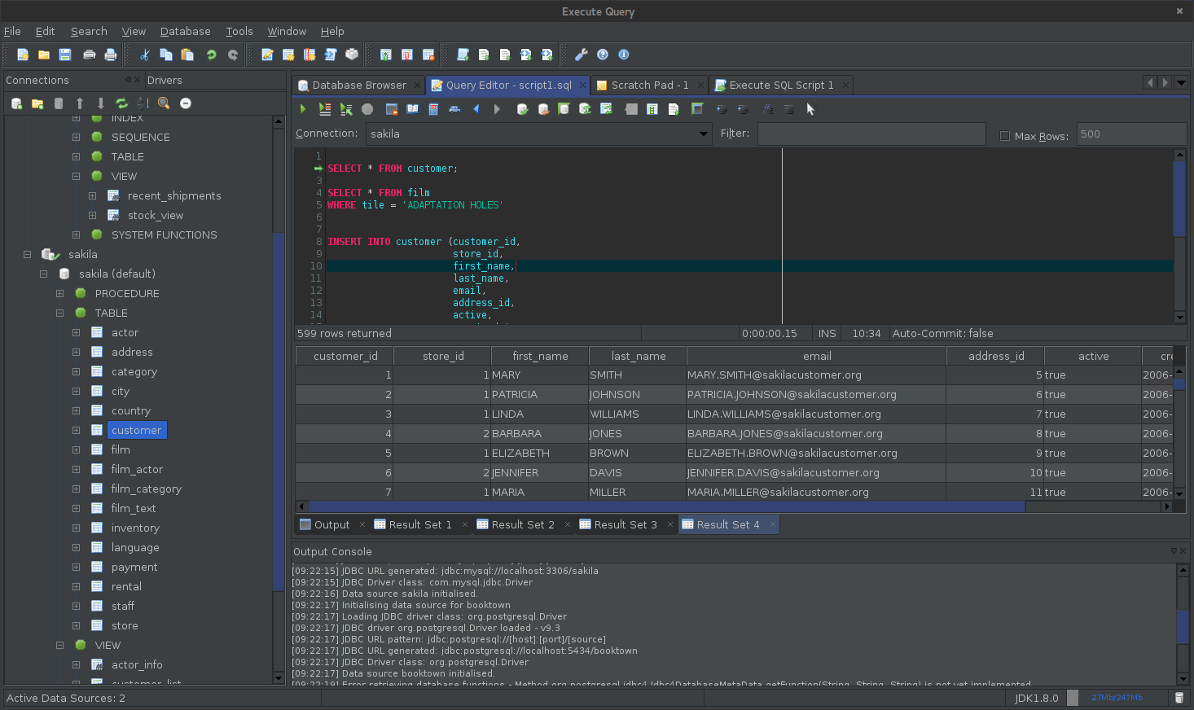This screenshot has height=710, width=1194.
Task: Collapse the TABLE node under sakila (default)
Action: (60, 313)
